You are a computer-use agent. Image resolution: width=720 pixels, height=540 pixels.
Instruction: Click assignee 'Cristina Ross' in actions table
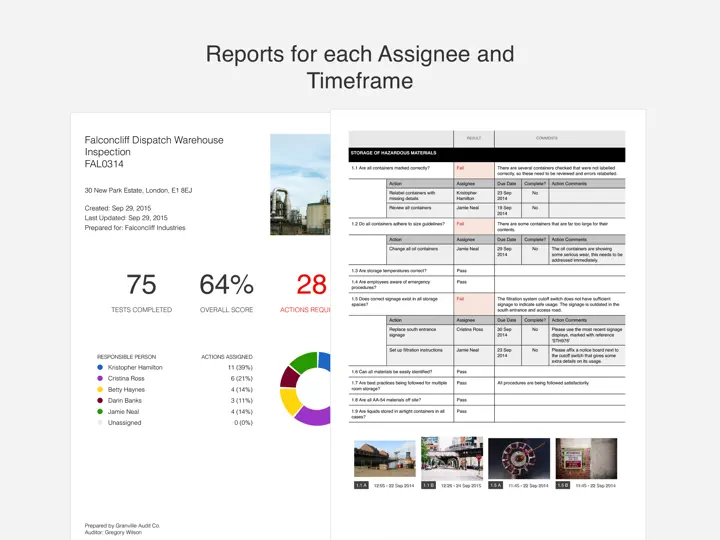[470, 329]
